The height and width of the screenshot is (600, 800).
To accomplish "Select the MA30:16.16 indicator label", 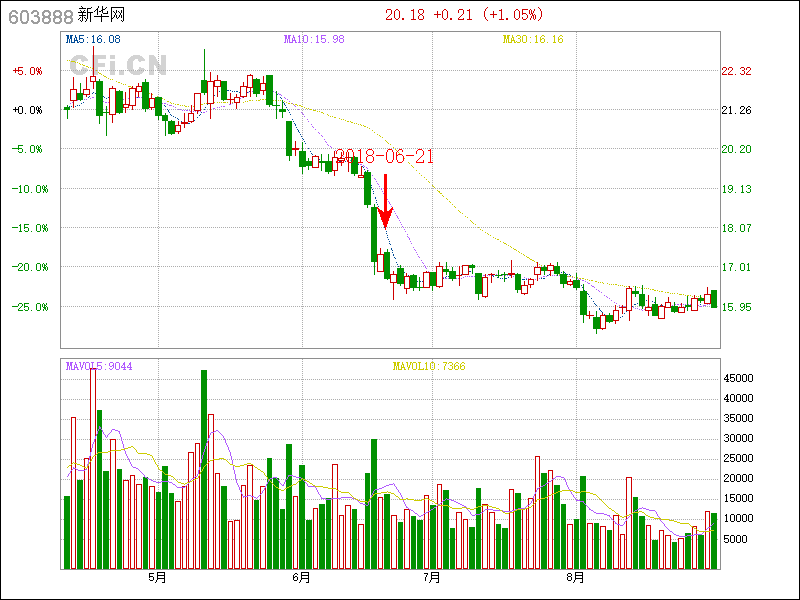I will coord(532,40).
